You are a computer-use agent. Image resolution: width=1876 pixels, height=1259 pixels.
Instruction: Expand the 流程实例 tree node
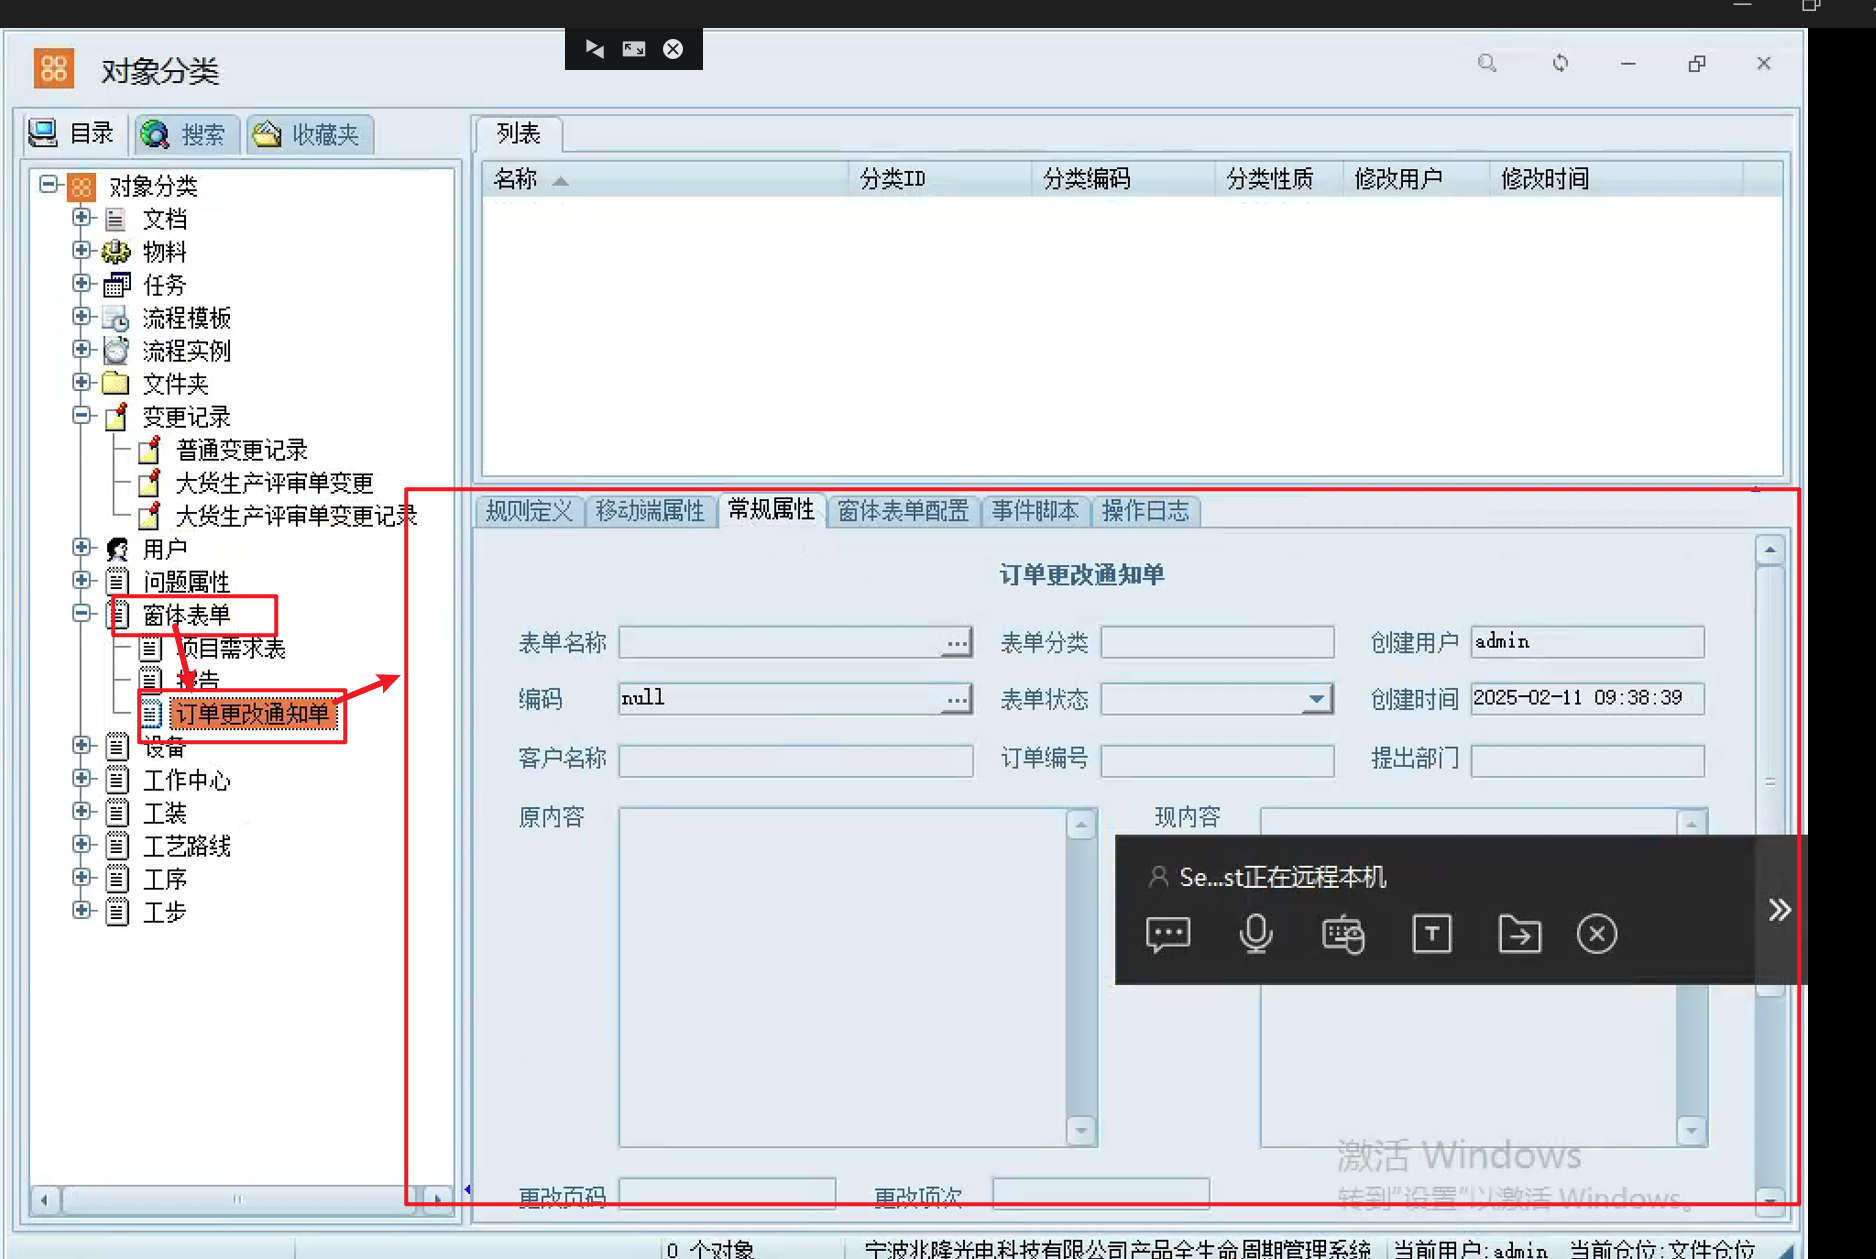(82, 349)
